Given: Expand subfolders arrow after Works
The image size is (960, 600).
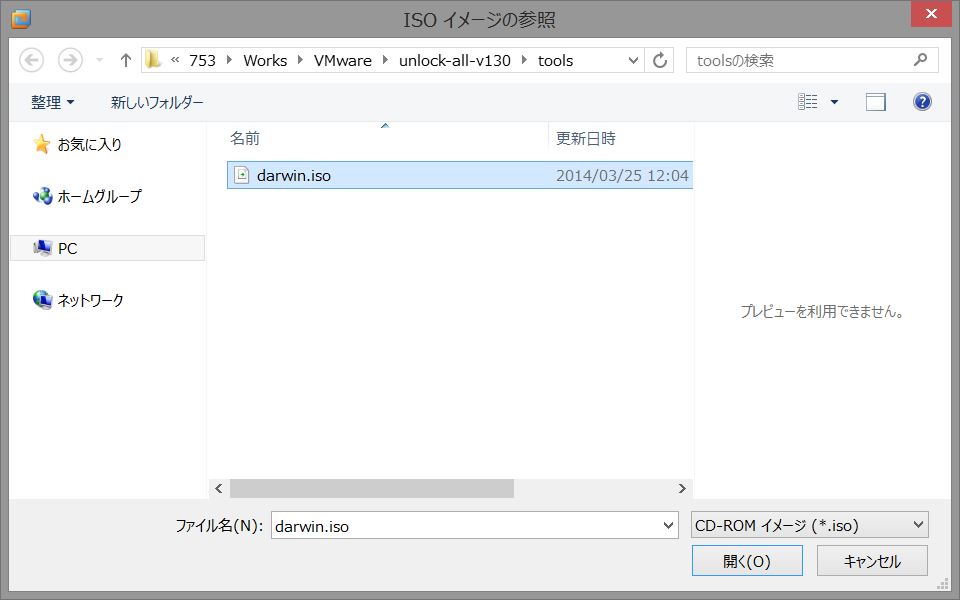Looking at the screenshot, I should tap(301, 60).
